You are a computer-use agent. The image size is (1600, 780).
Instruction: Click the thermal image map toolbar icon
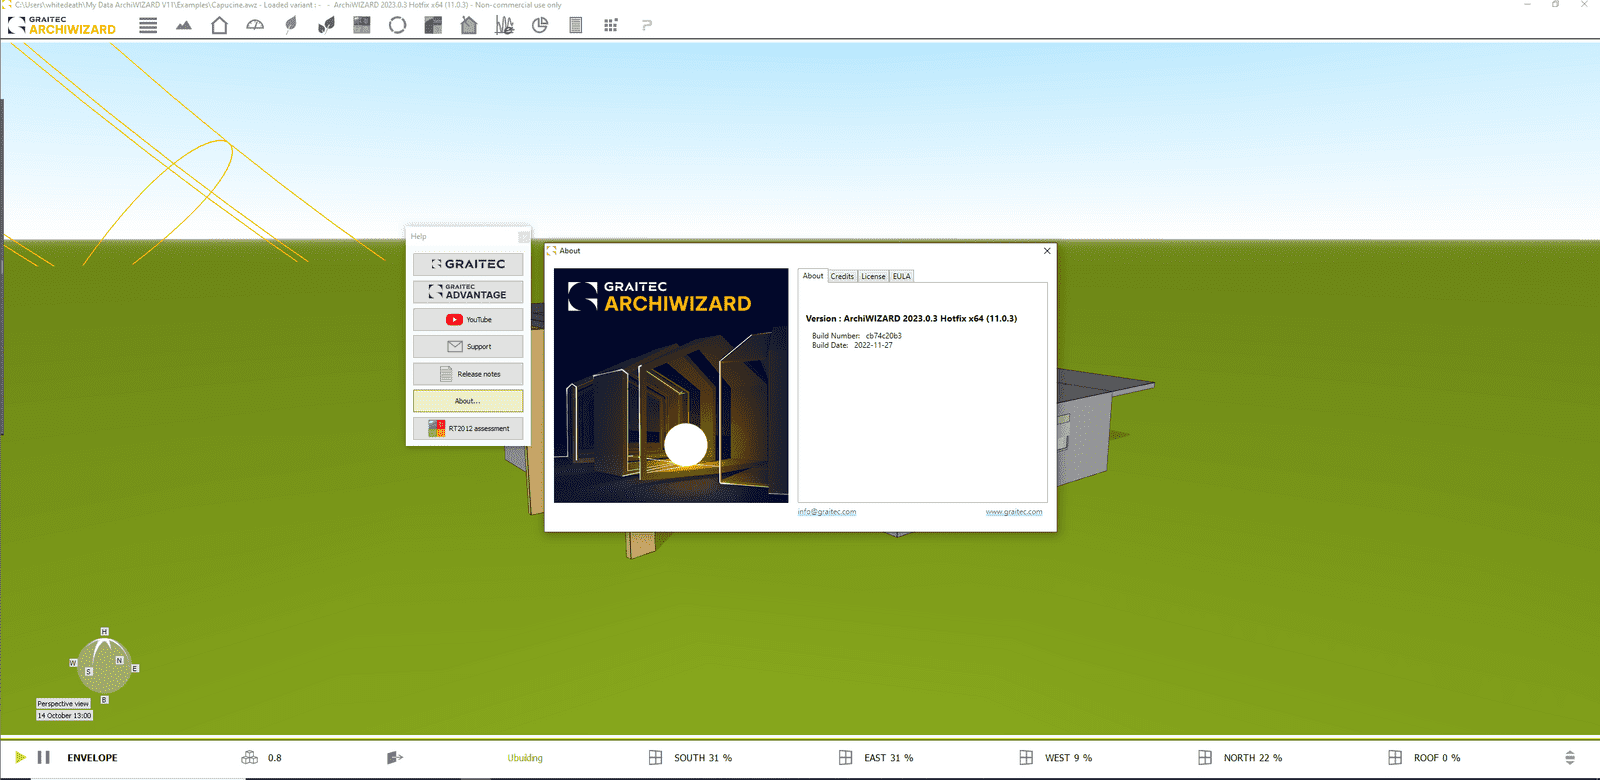coord(362,25)
